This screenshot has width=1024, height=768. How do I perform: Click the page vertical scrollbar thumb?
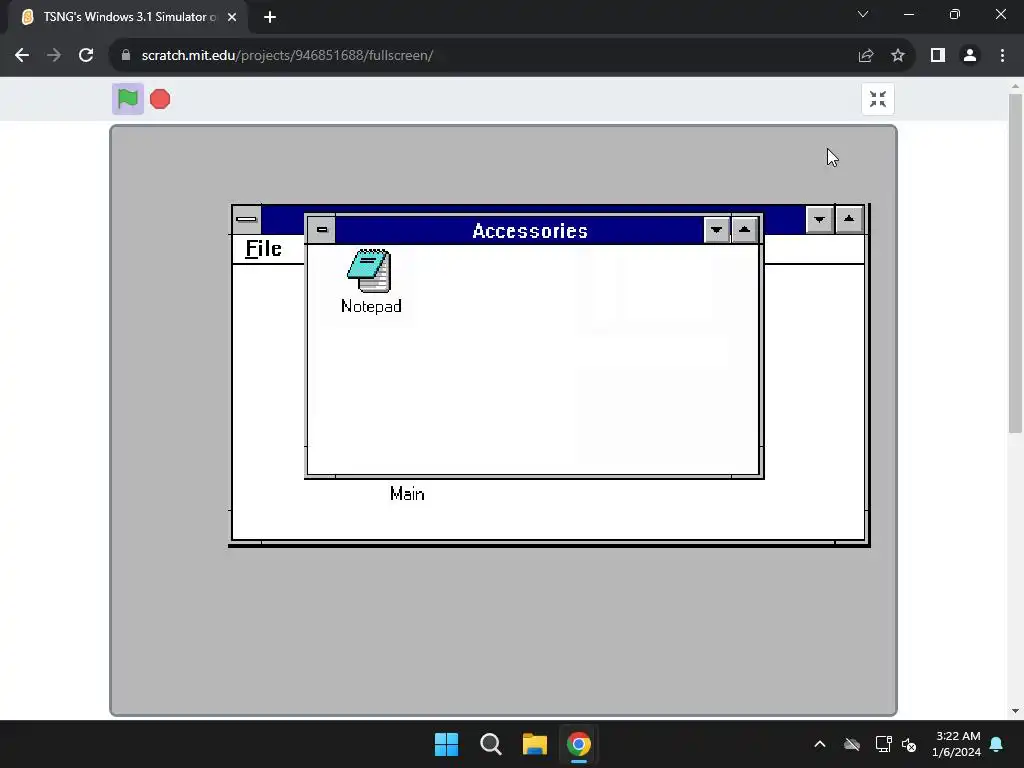[x=1015, y=263]
